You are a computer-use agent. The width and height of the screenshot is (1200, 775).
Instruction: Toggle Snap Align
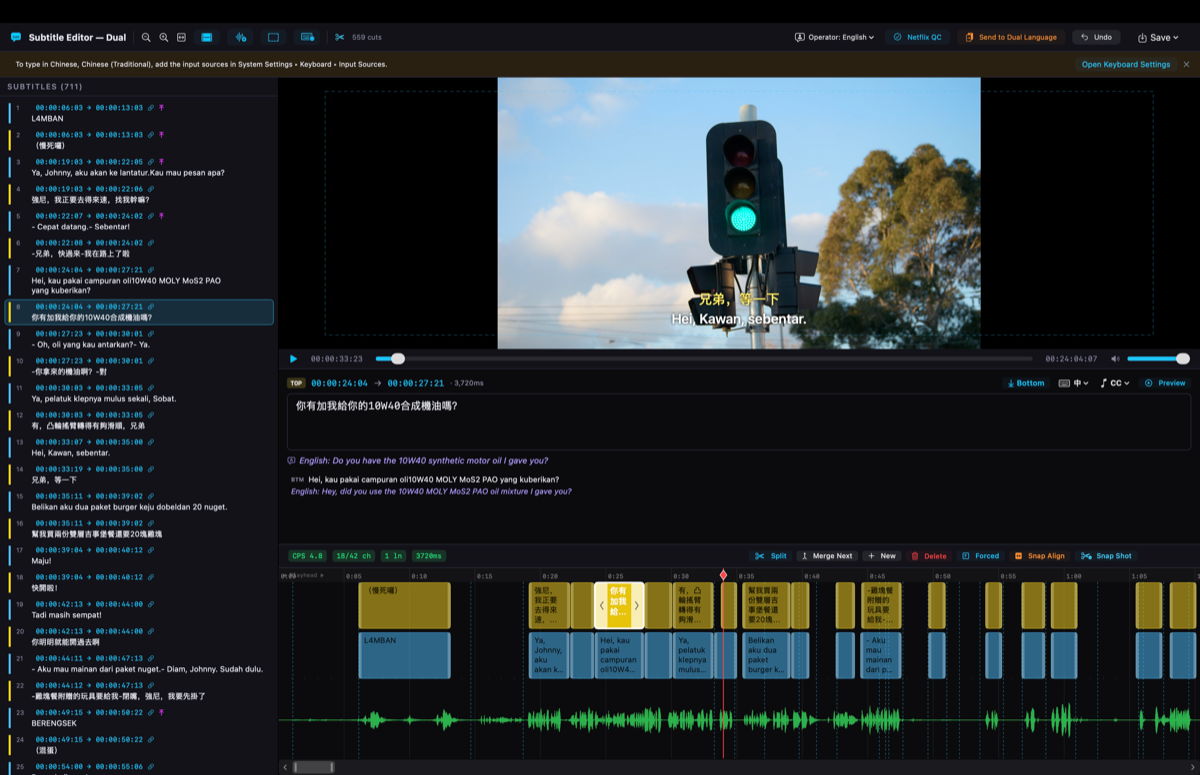[1040, 556]
